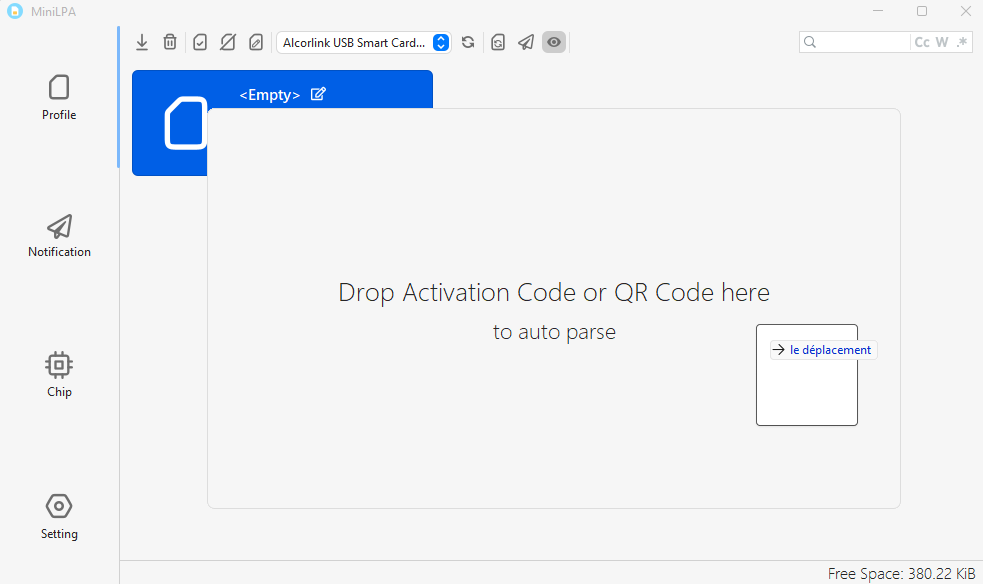
Task: Click the send notification paper plane icon
Action: [525, 42]
